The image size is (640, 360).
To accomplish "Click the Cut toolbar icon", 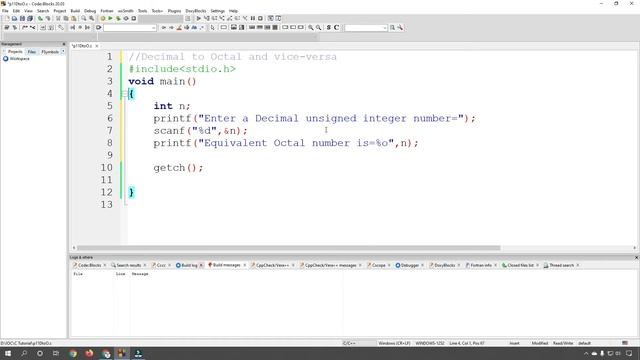I will 58,18.
